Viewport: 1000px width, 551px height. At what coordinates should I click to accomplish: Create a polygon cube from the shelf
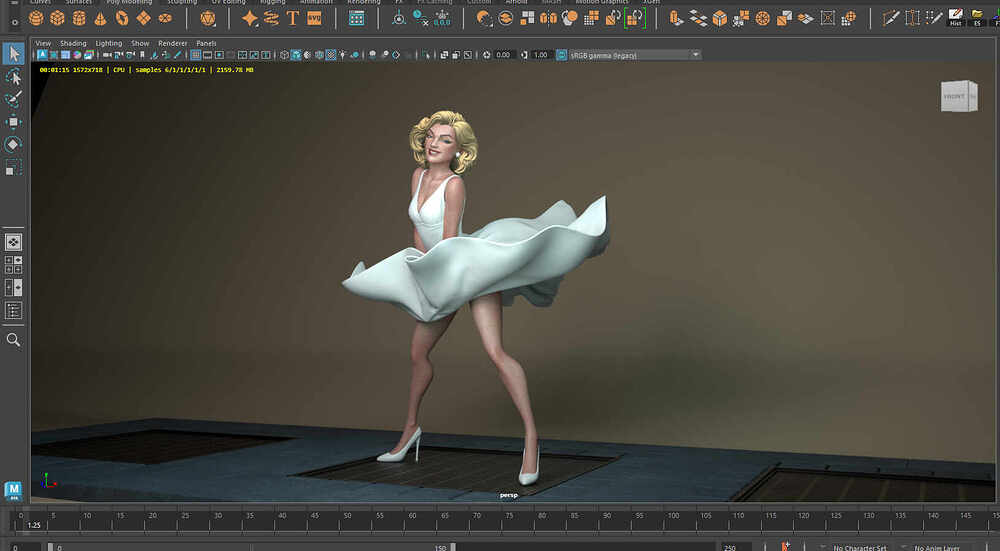point(57,18)
